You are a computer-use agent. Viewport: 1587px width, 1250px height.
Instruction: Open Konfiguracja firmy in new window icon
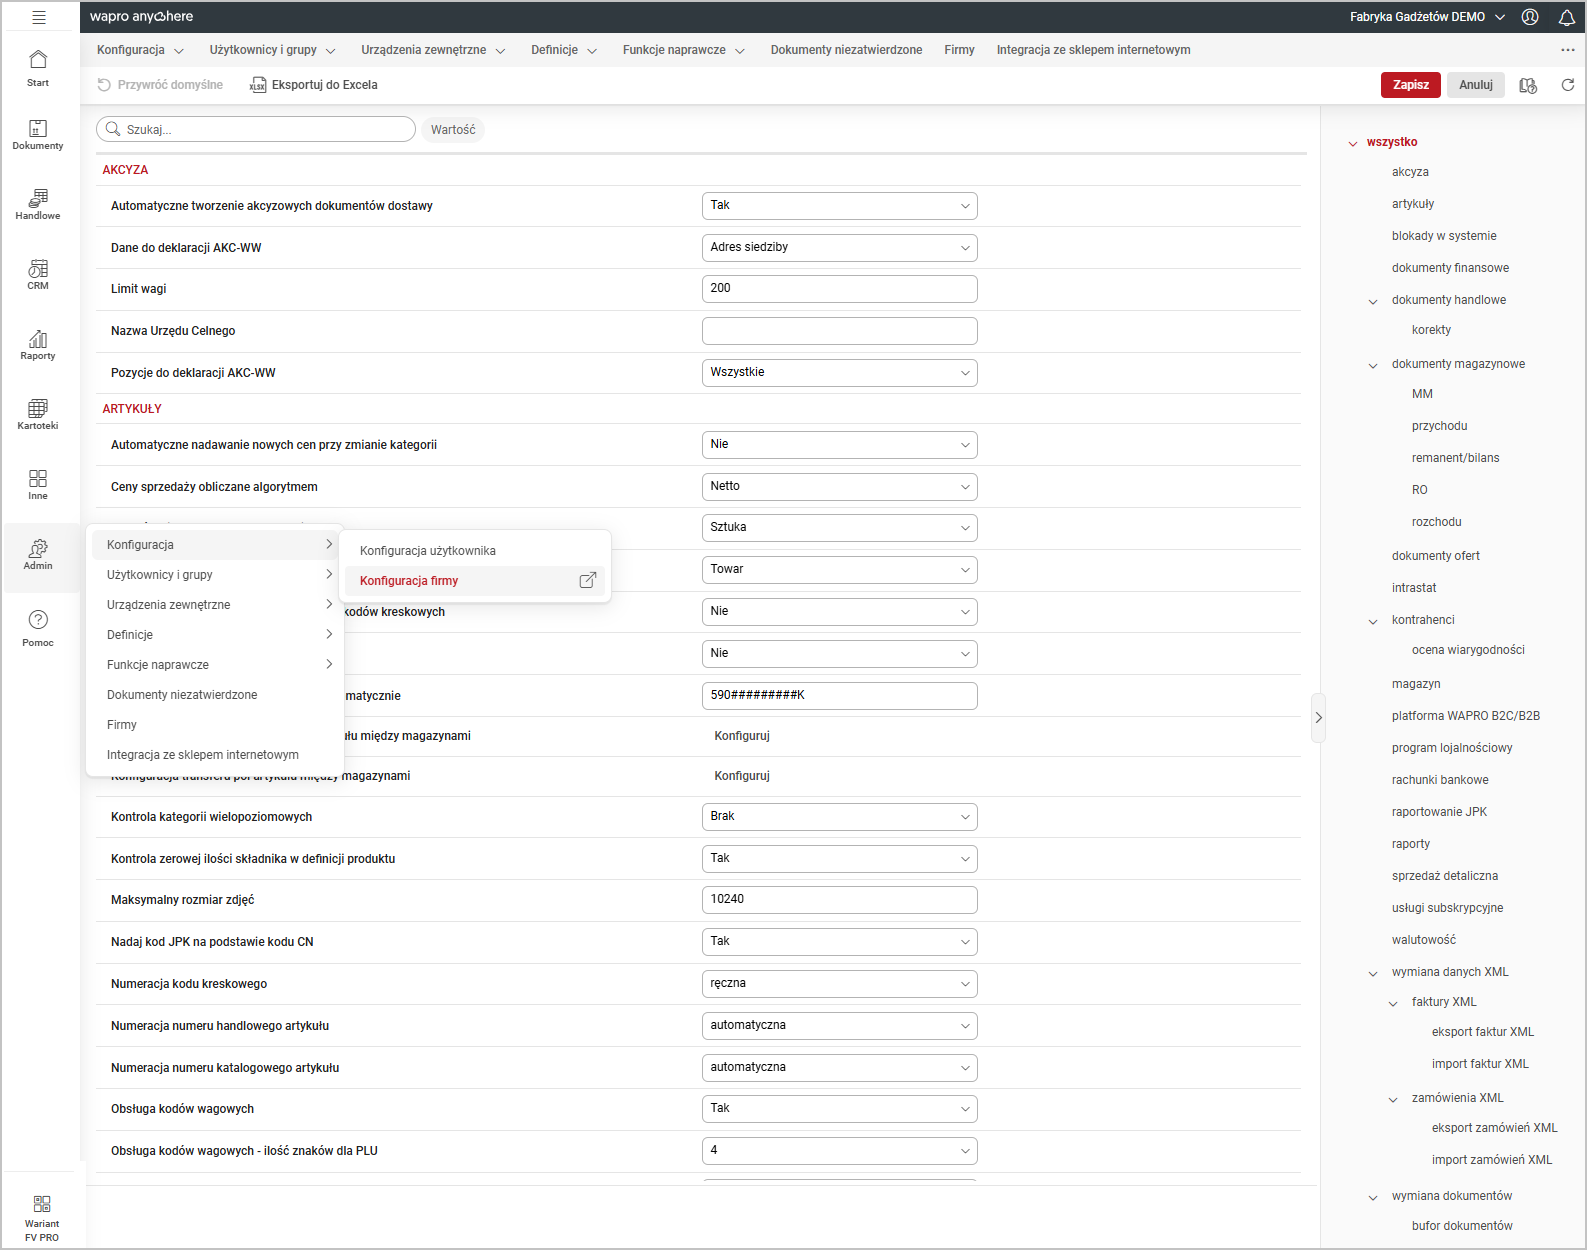588,581
